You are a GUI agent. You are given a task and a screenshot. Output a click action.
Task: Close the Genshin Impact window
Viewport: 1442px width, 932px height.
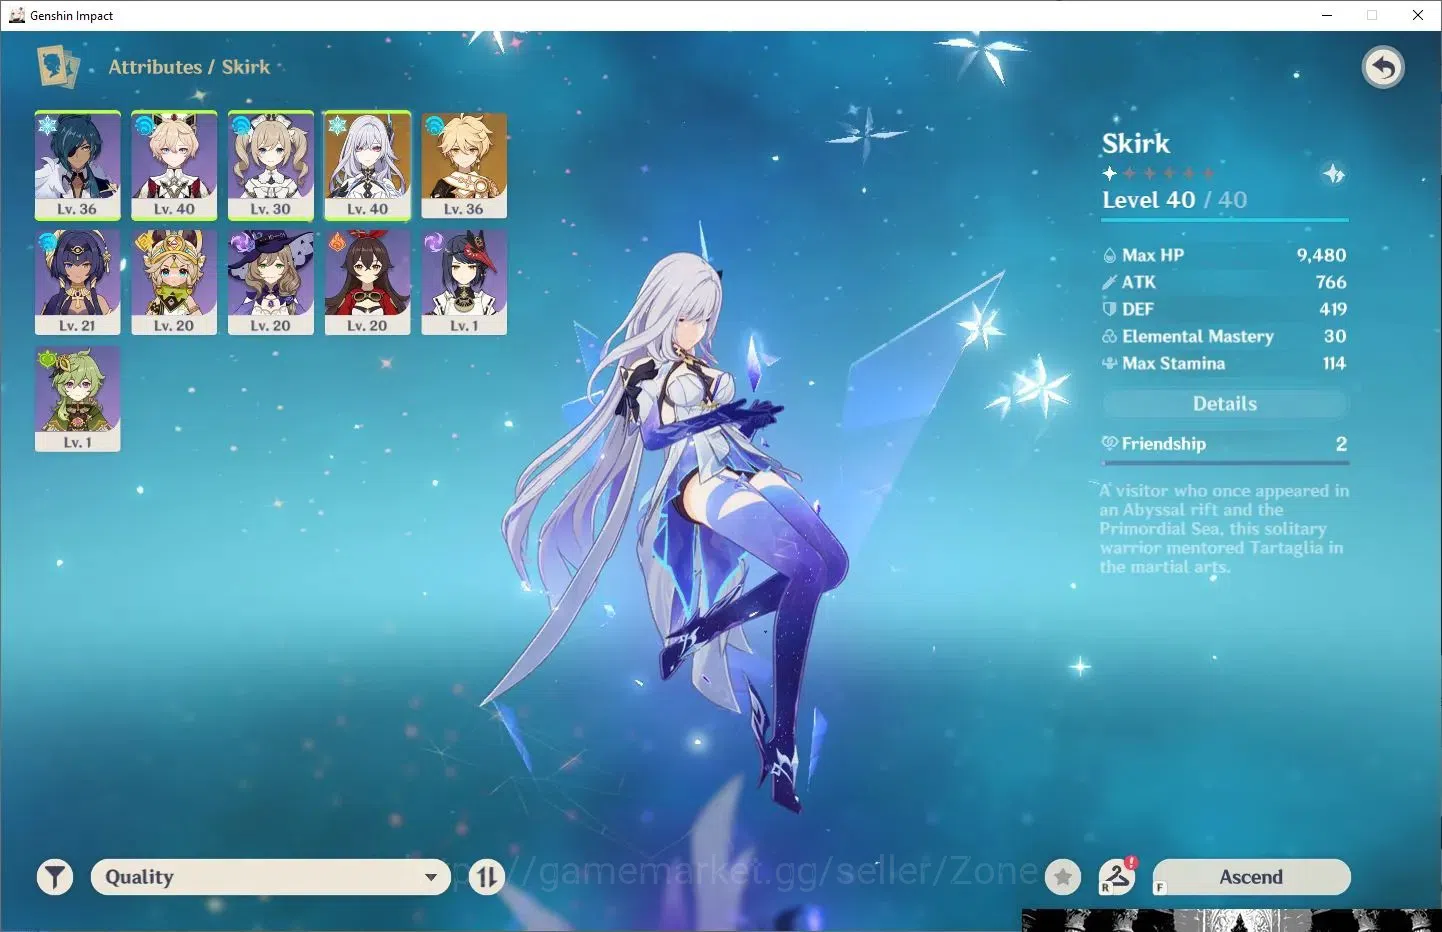tap(1418, 15)
